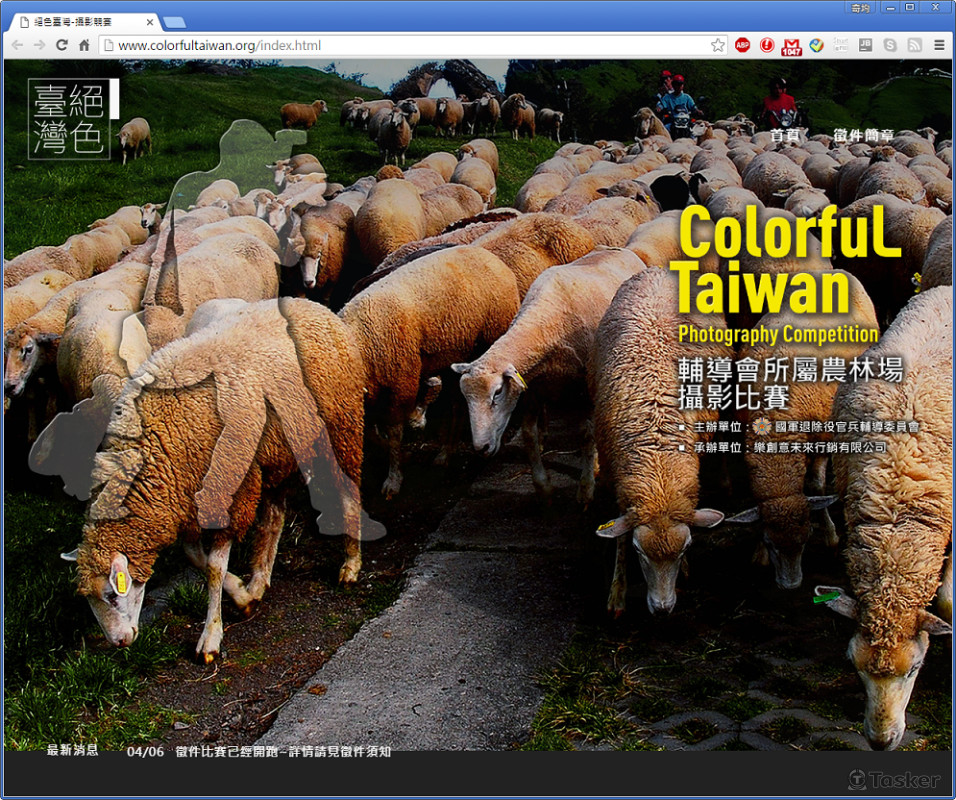Open a new browser tab

(174, 22)
